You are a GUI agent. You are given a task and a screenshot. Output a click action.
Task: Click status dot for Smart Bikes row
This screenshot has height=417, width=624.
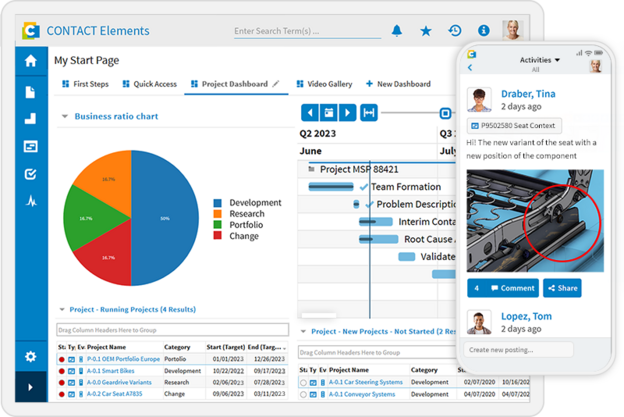tap(61, 371)
